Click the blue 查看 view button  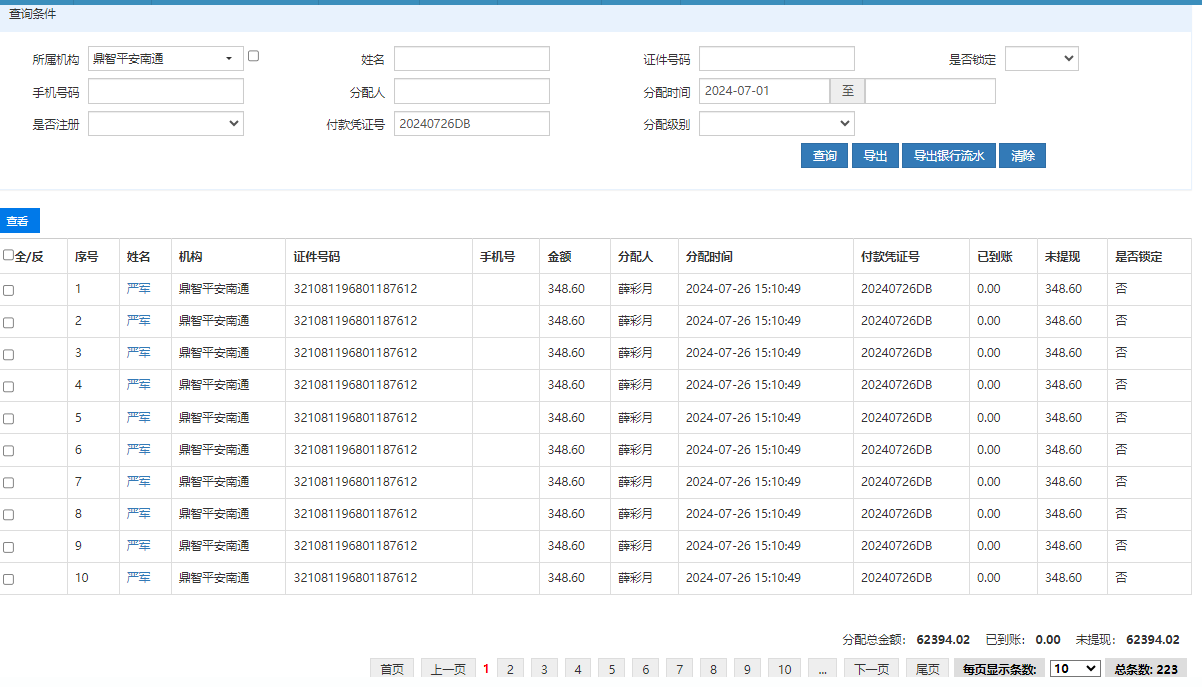[19, 221]
